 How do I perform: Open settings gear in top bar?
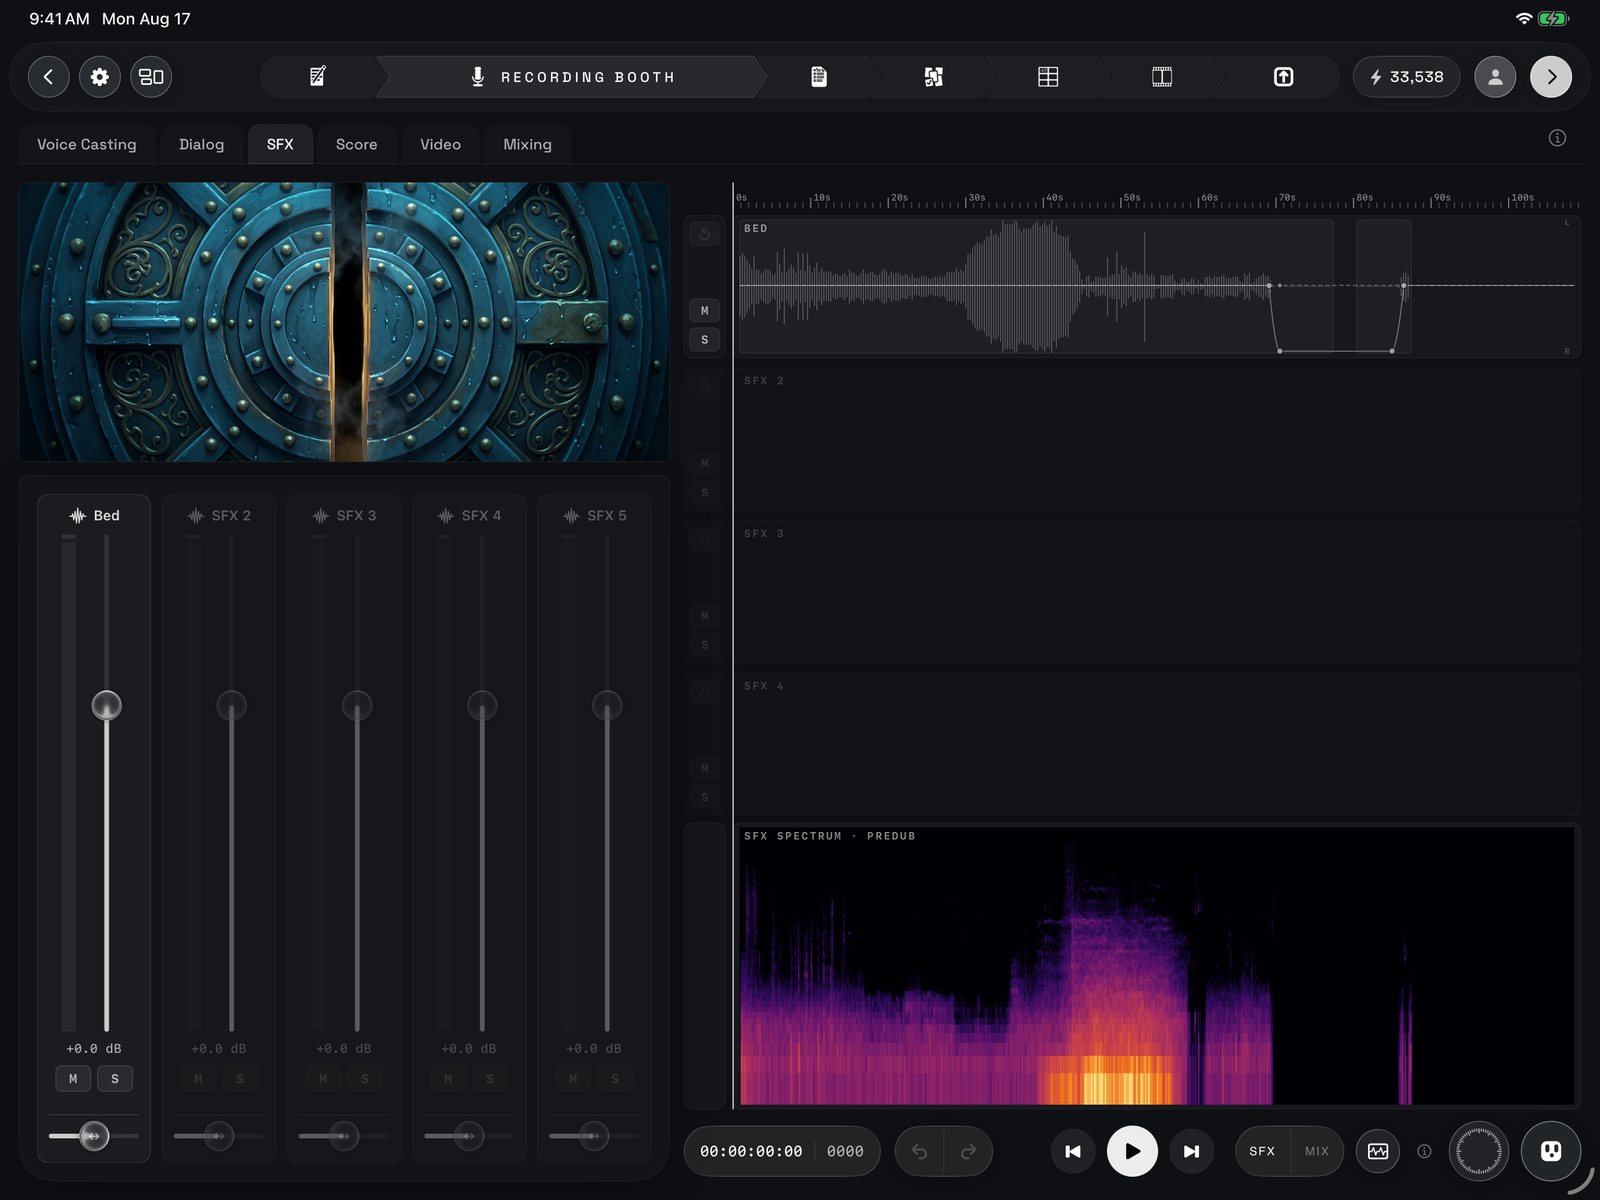coord(100,77)
